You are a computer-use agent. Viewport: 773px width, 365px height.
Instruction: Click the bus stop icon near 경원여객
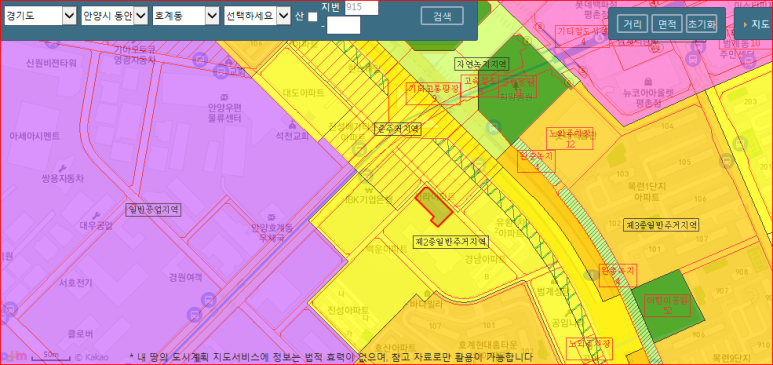(209, 299)
